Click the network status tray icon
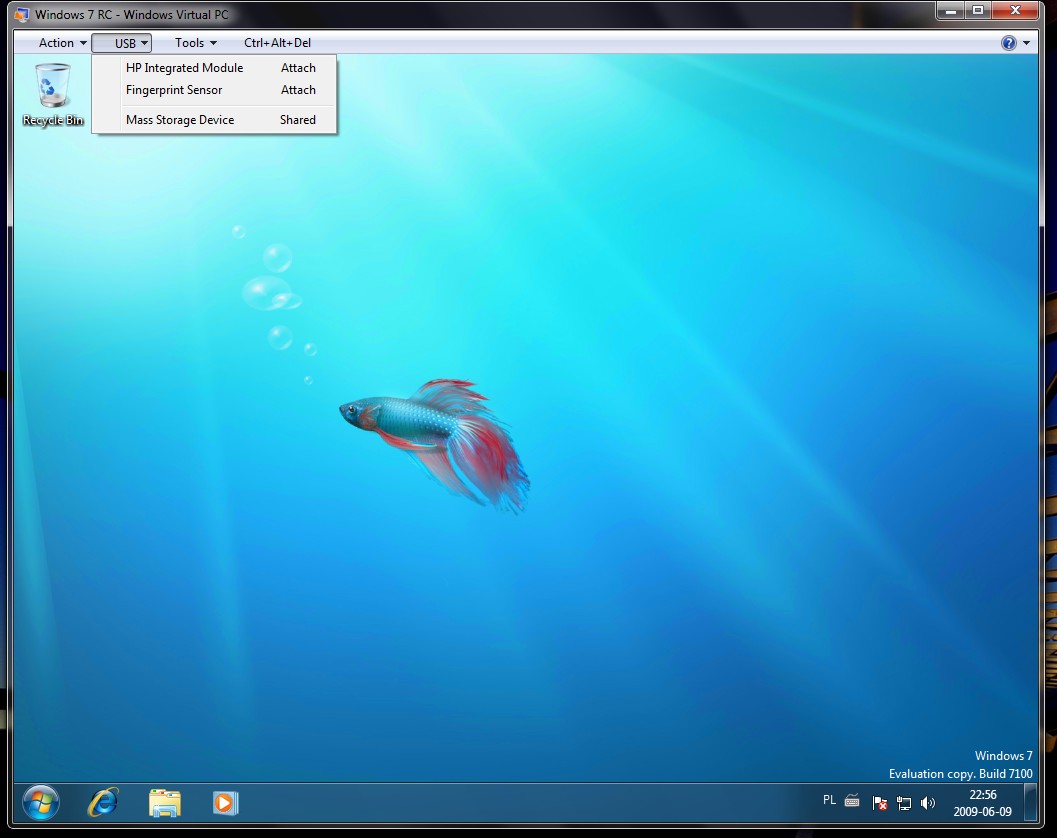The height and width of the screenshot is (838, 1057). tap(903, 802)
